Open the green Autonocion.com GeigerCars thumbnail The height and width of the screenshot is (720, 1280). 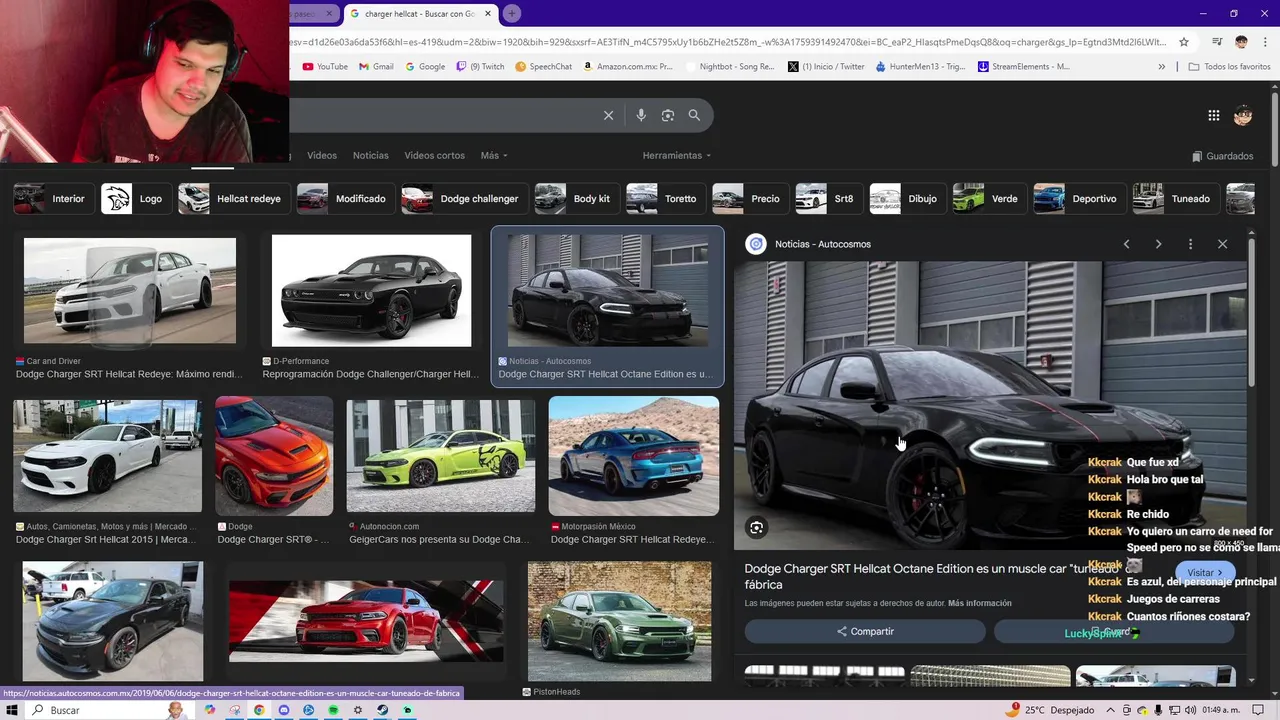point(441,455)
